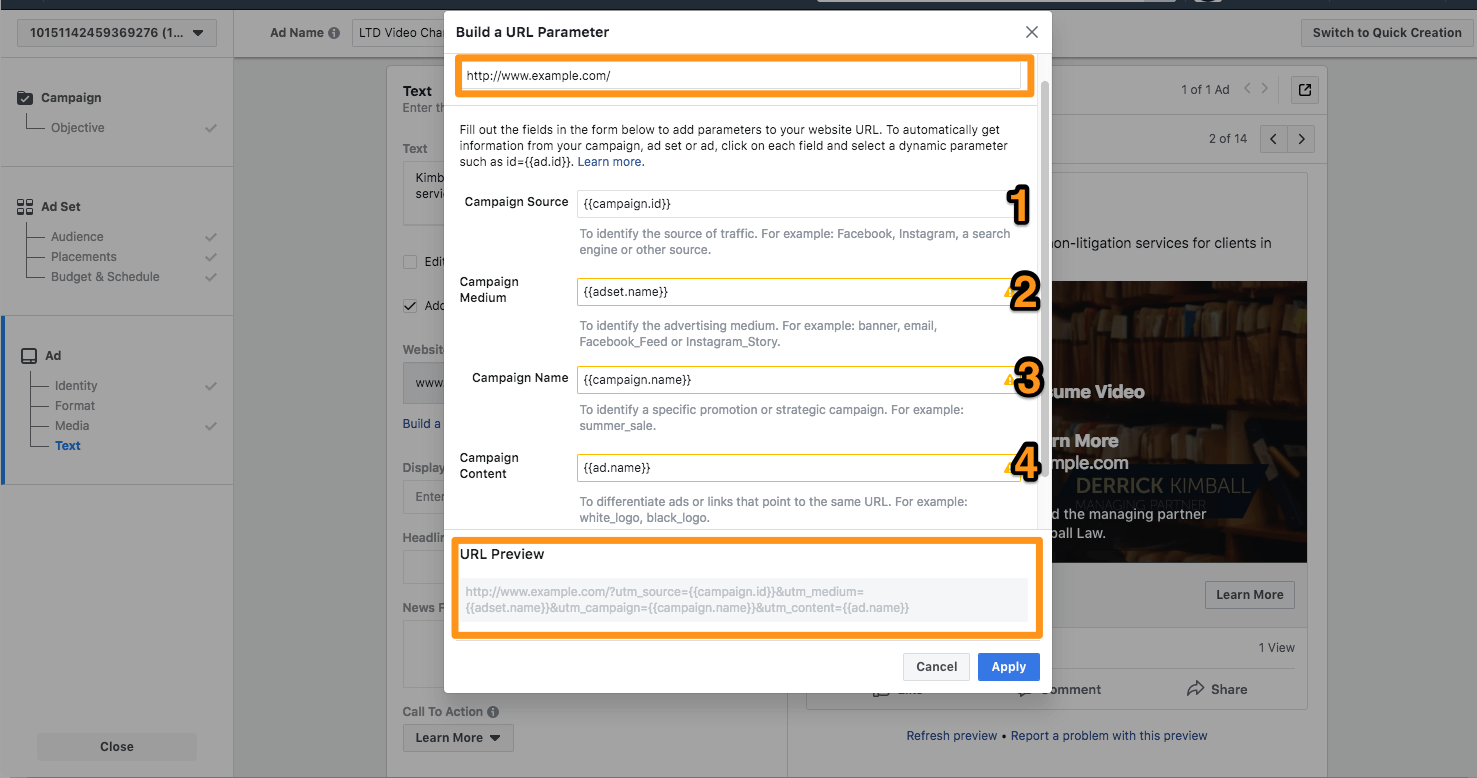Go to next placement preview of 14
1477x778 pixels.
1301,139
